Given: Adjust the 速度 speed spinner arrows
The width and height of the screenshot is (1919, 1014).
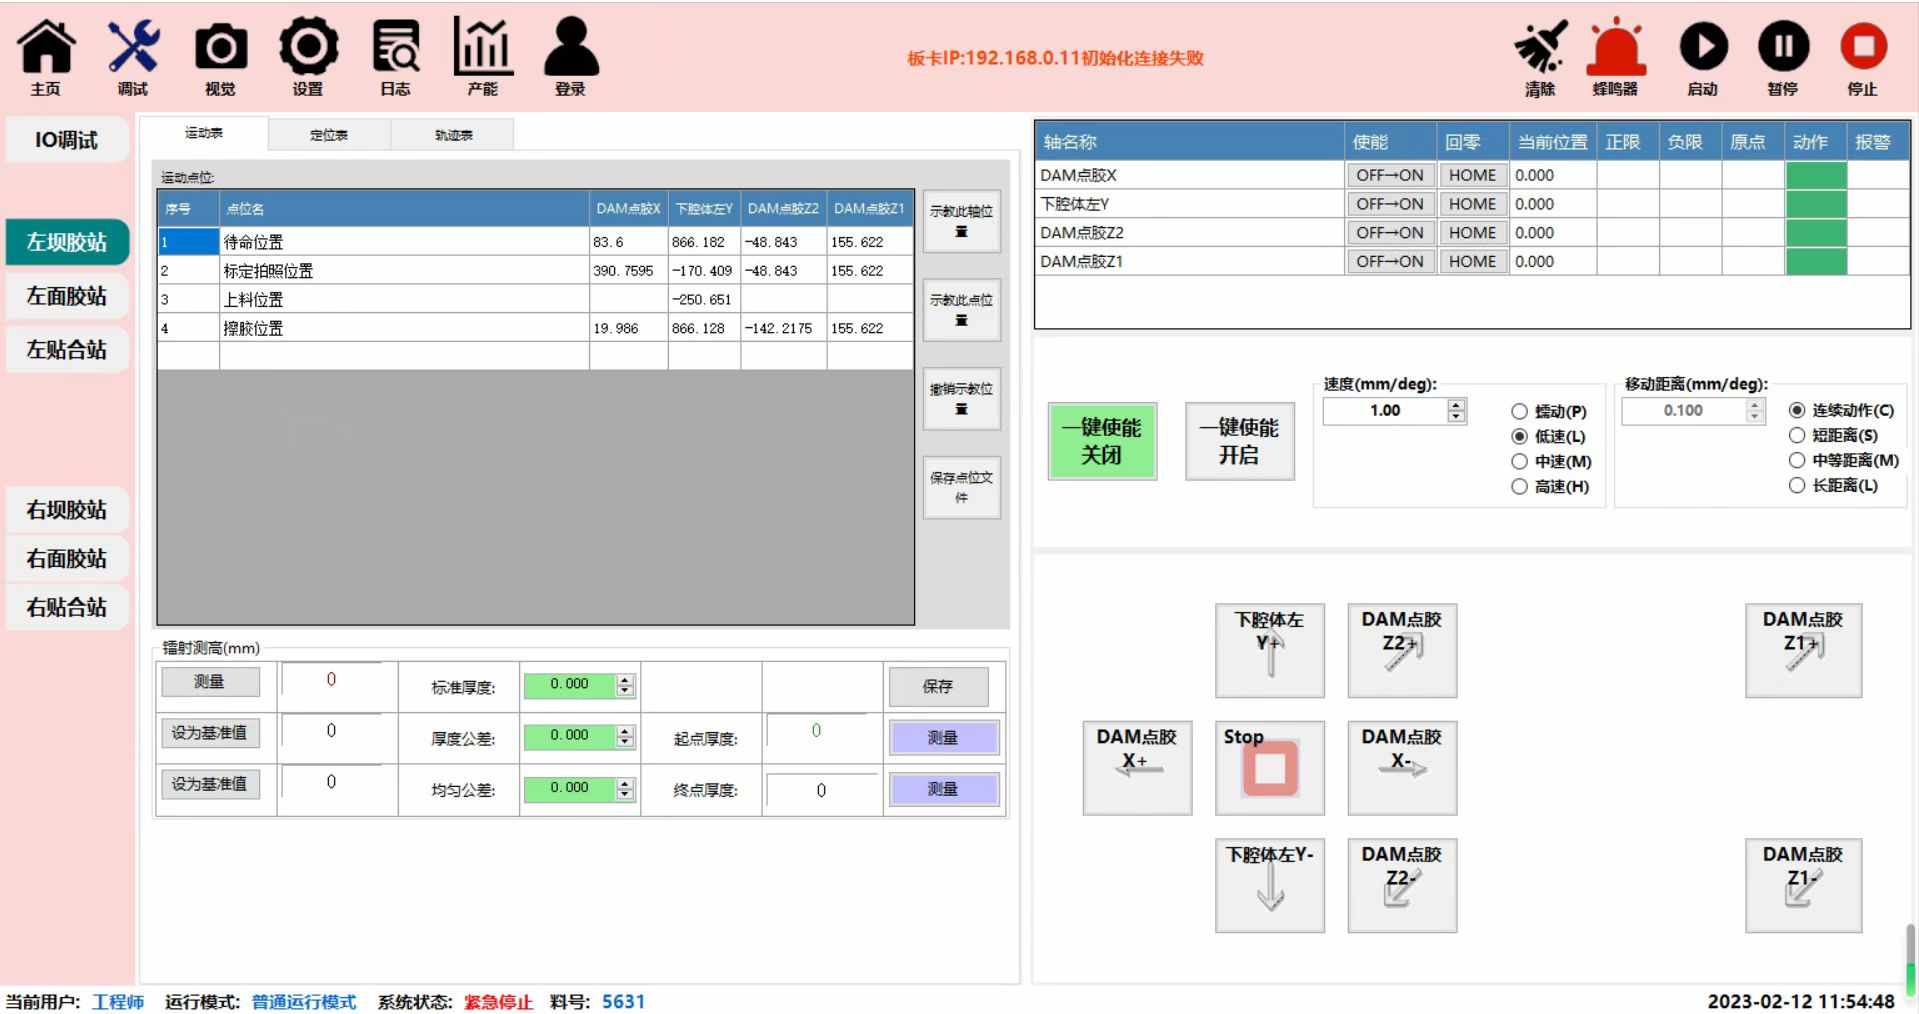Looking at the screenshot, I should pos(1457,411).
